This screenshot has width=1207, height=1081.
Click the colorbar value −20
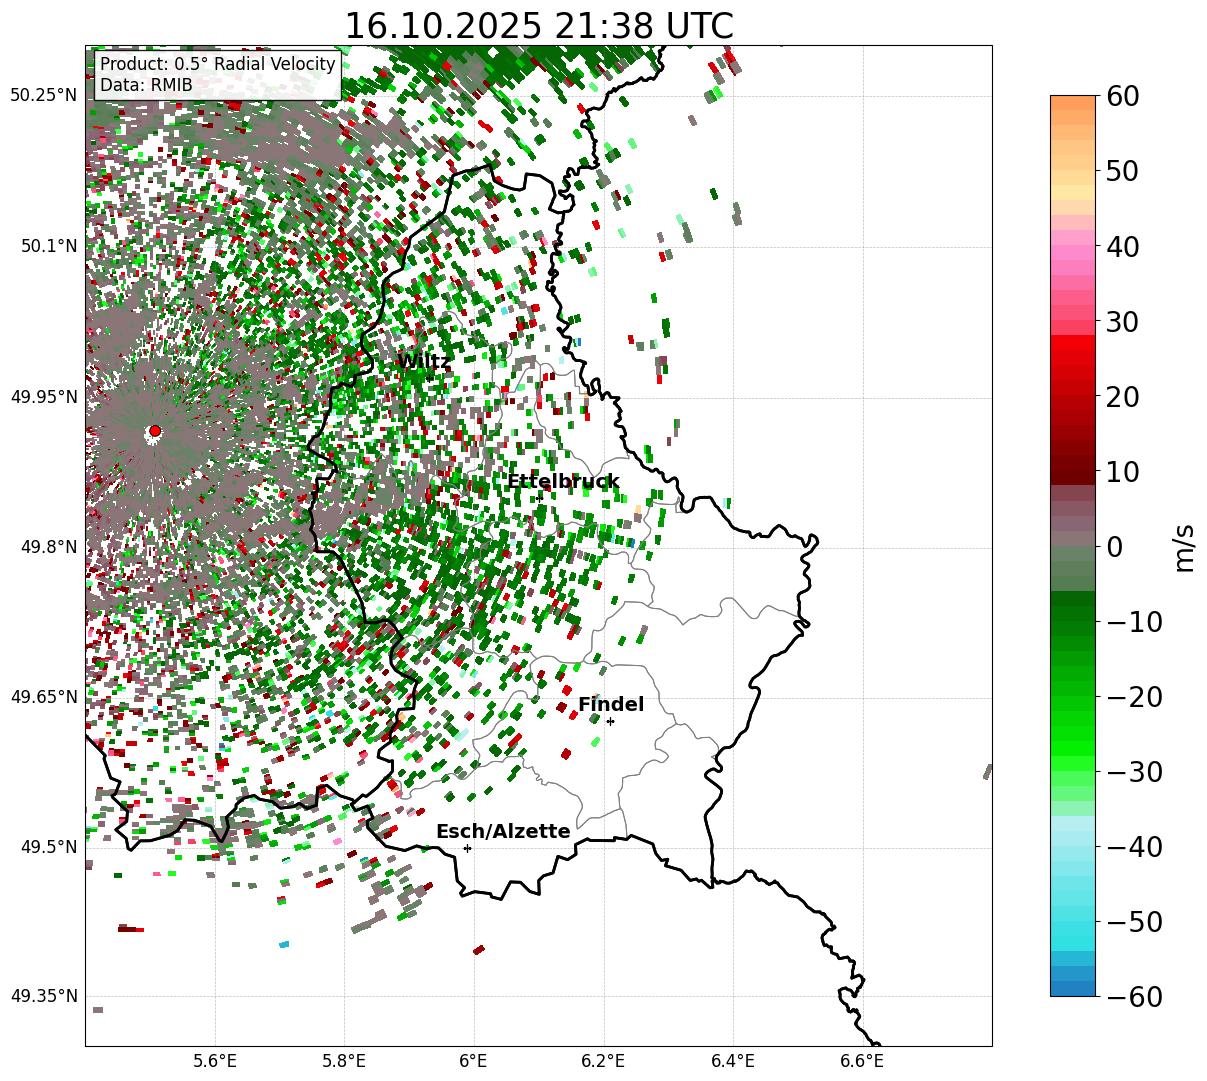[1134, 696]
